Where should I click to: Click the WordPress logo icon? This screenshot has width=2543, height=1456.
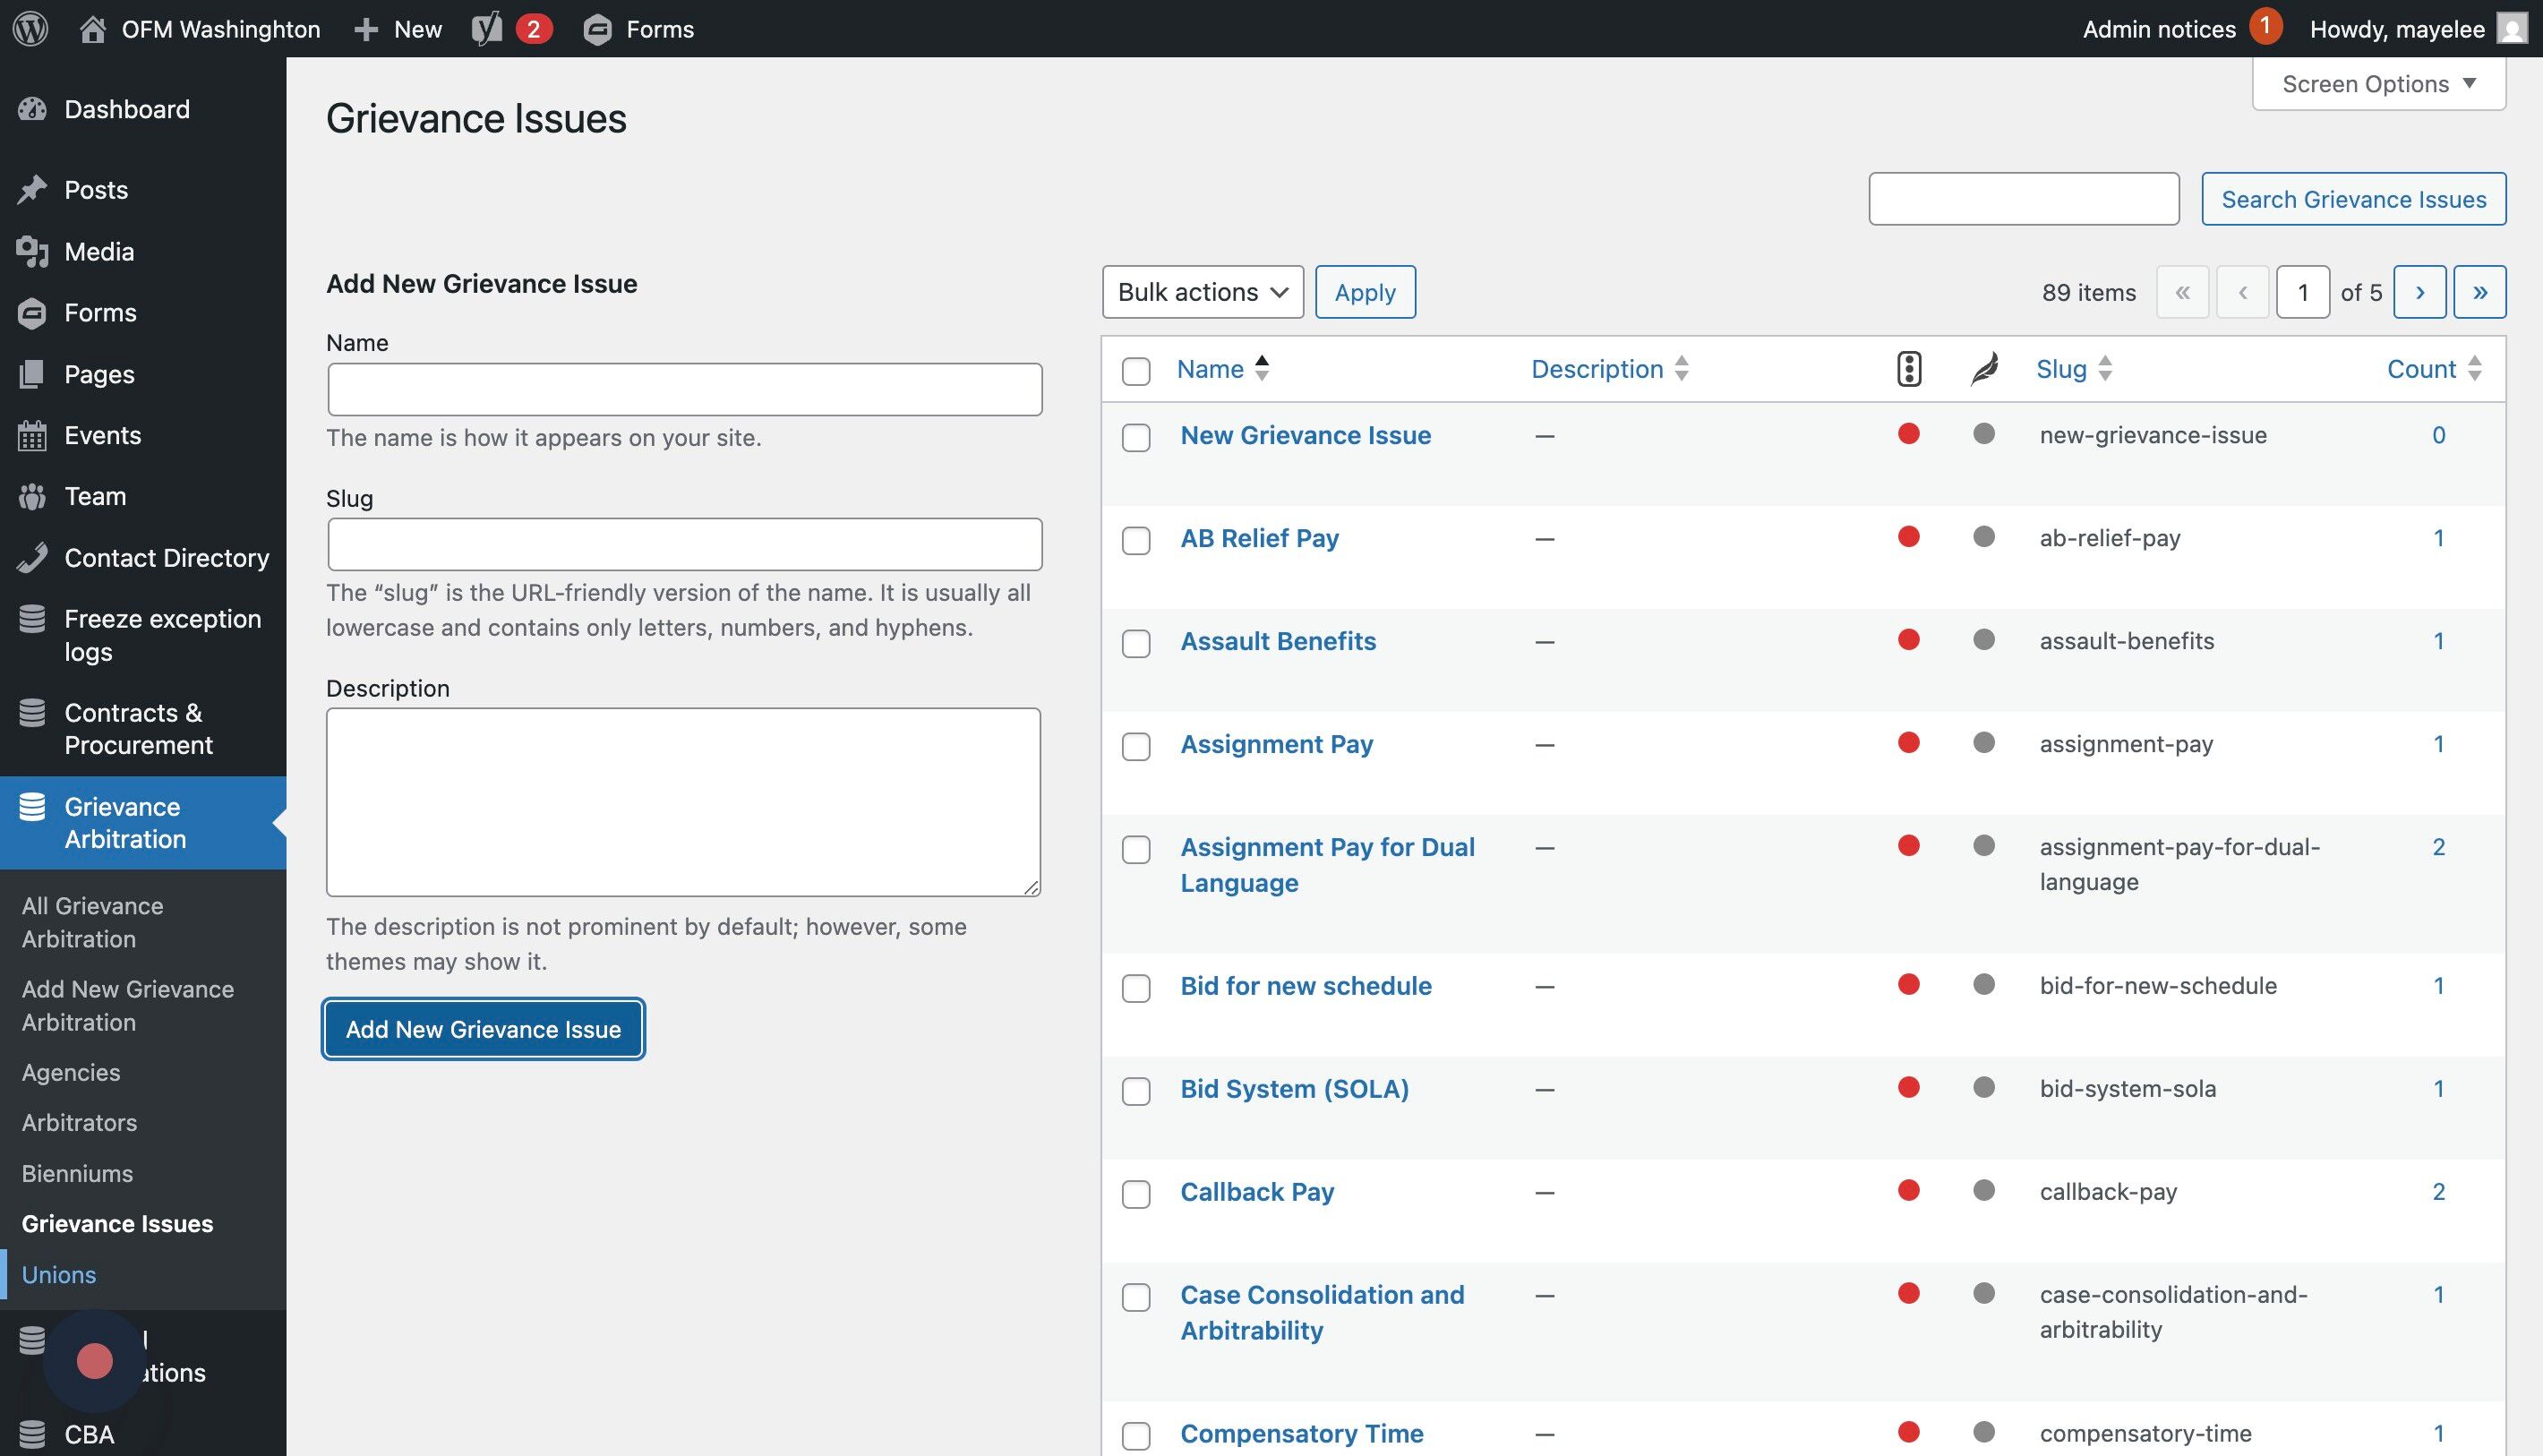pos(31,28)
